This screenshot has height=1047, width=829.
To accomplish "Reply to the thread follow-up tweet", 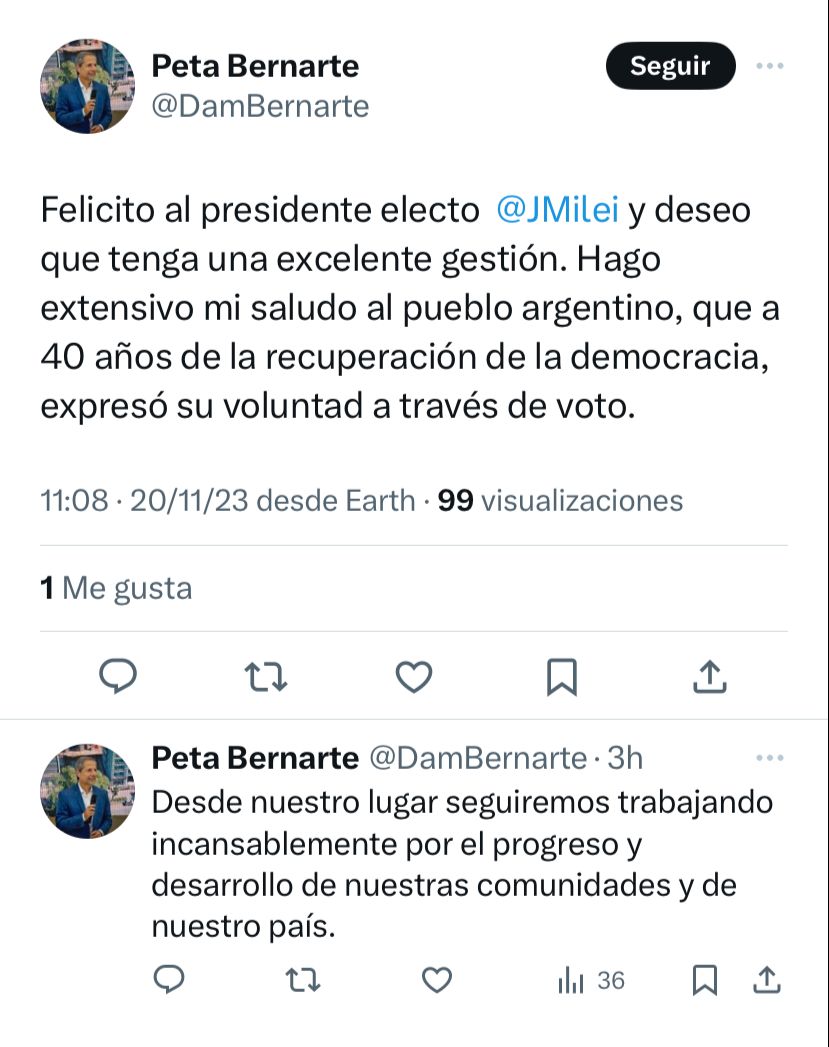I will click(x=169, y=980).
